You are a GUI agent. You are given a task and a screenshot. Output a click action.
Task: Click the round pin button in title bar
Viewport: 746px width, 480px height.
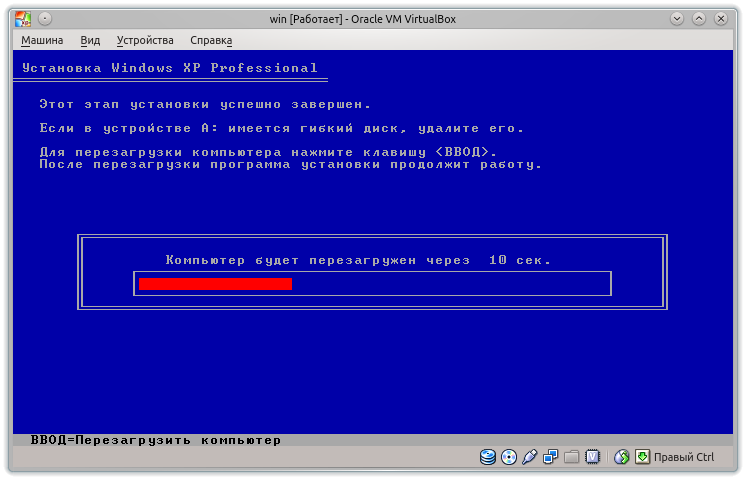(x=45, y=19)
